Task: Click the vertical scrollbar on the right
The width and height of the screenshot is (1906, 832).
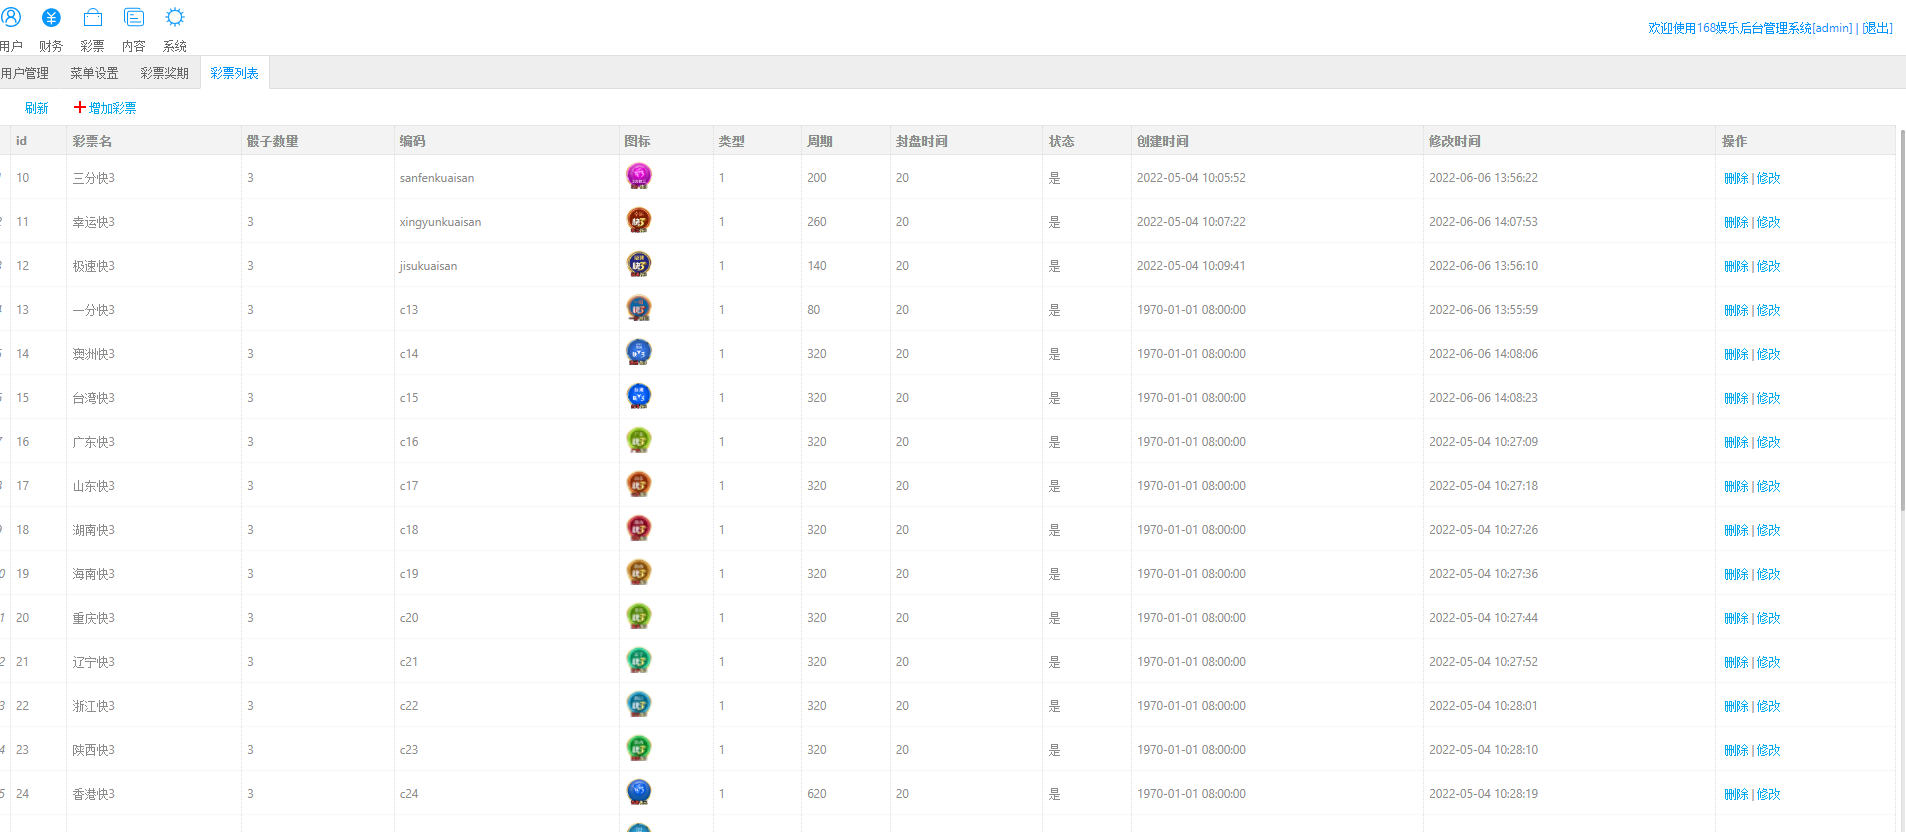Action: click(x=1901, y=320)
